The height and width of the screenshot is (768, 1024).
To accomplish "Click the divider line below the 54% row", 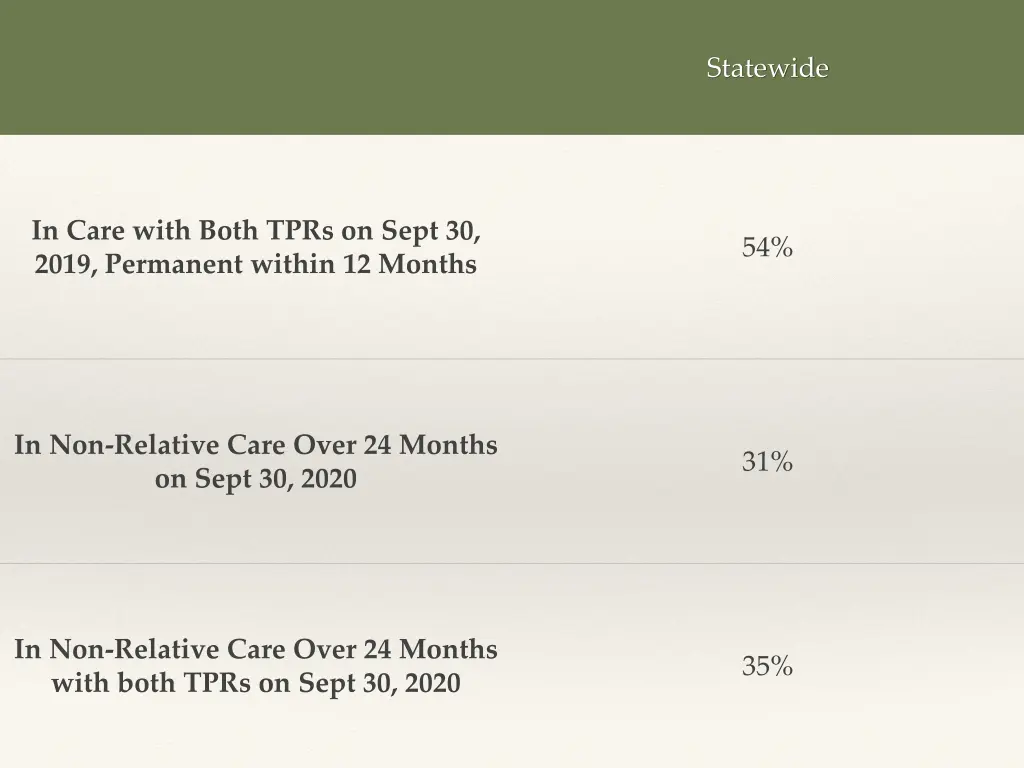I will [512, 359].
